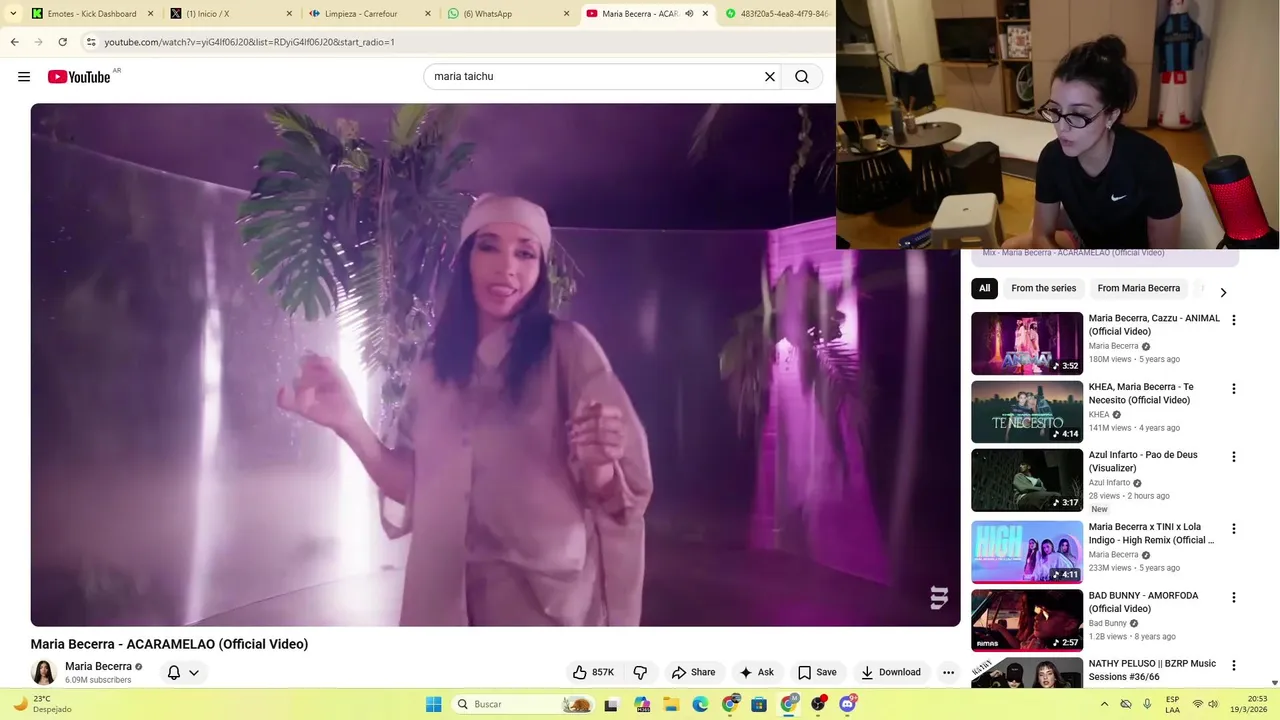Close the Maria Becerra YouTube tab
Screen dimensions: 1280x720
coord(705,14)
